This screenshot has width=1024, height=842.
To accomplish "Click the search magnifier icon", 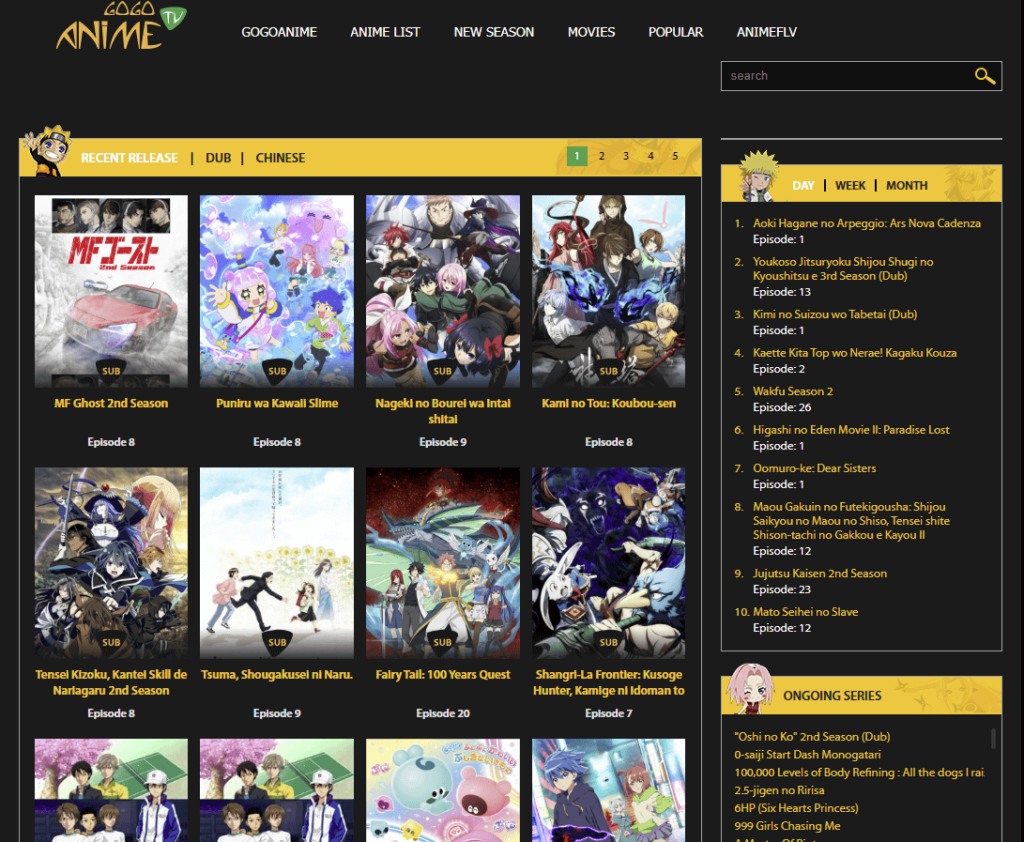I will 985,75.
